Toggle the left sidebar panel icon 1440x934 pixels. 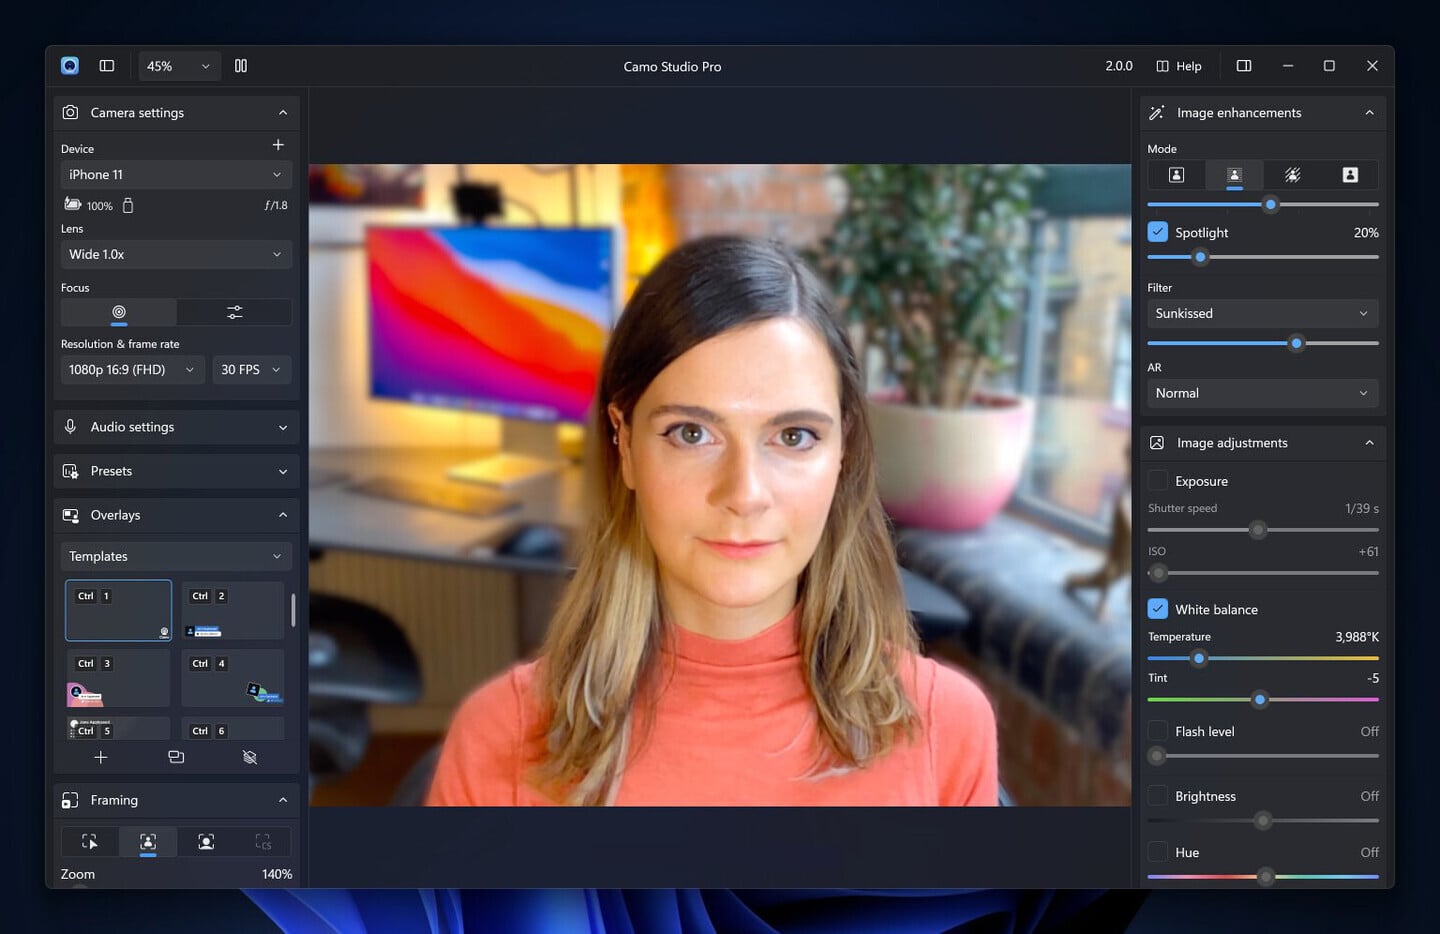pos(107,66)
